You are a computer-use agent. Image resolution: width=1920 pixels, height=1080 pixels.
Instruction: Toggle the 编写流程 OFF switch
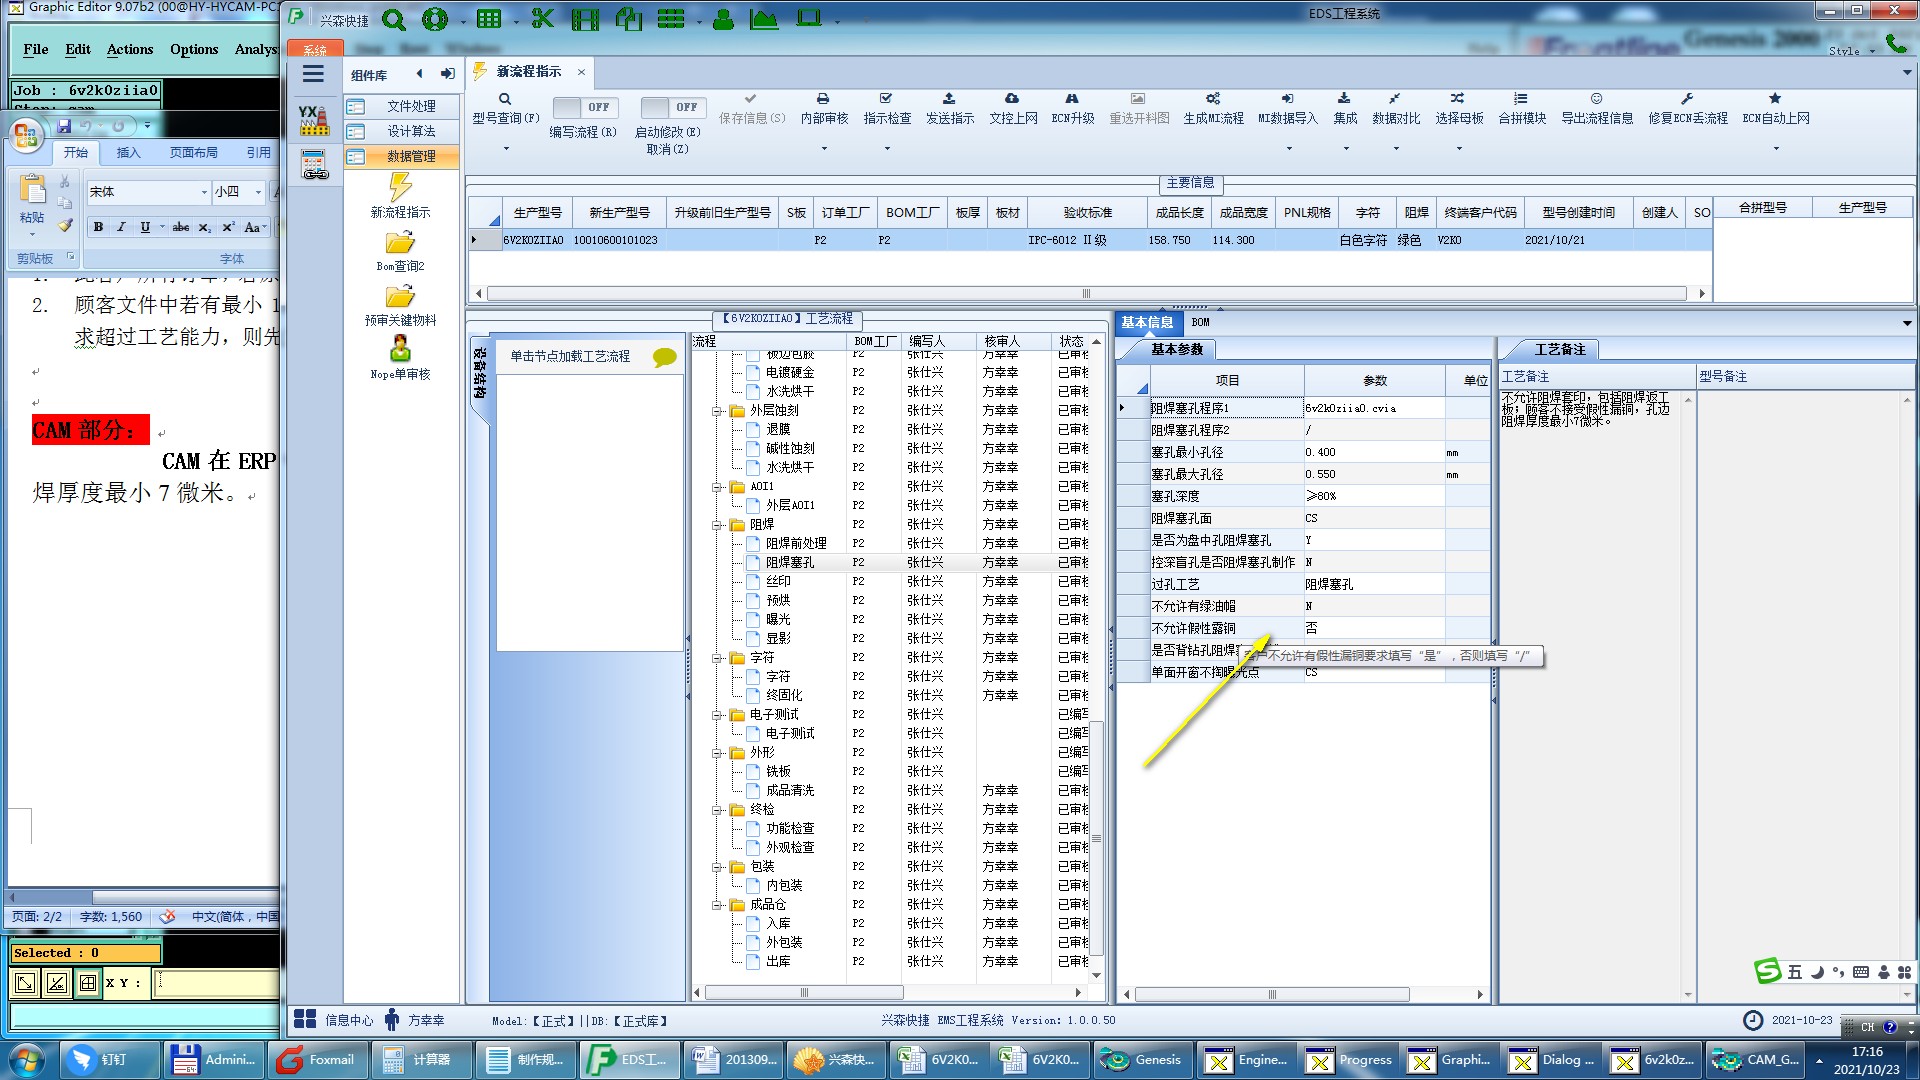[585, 107]
